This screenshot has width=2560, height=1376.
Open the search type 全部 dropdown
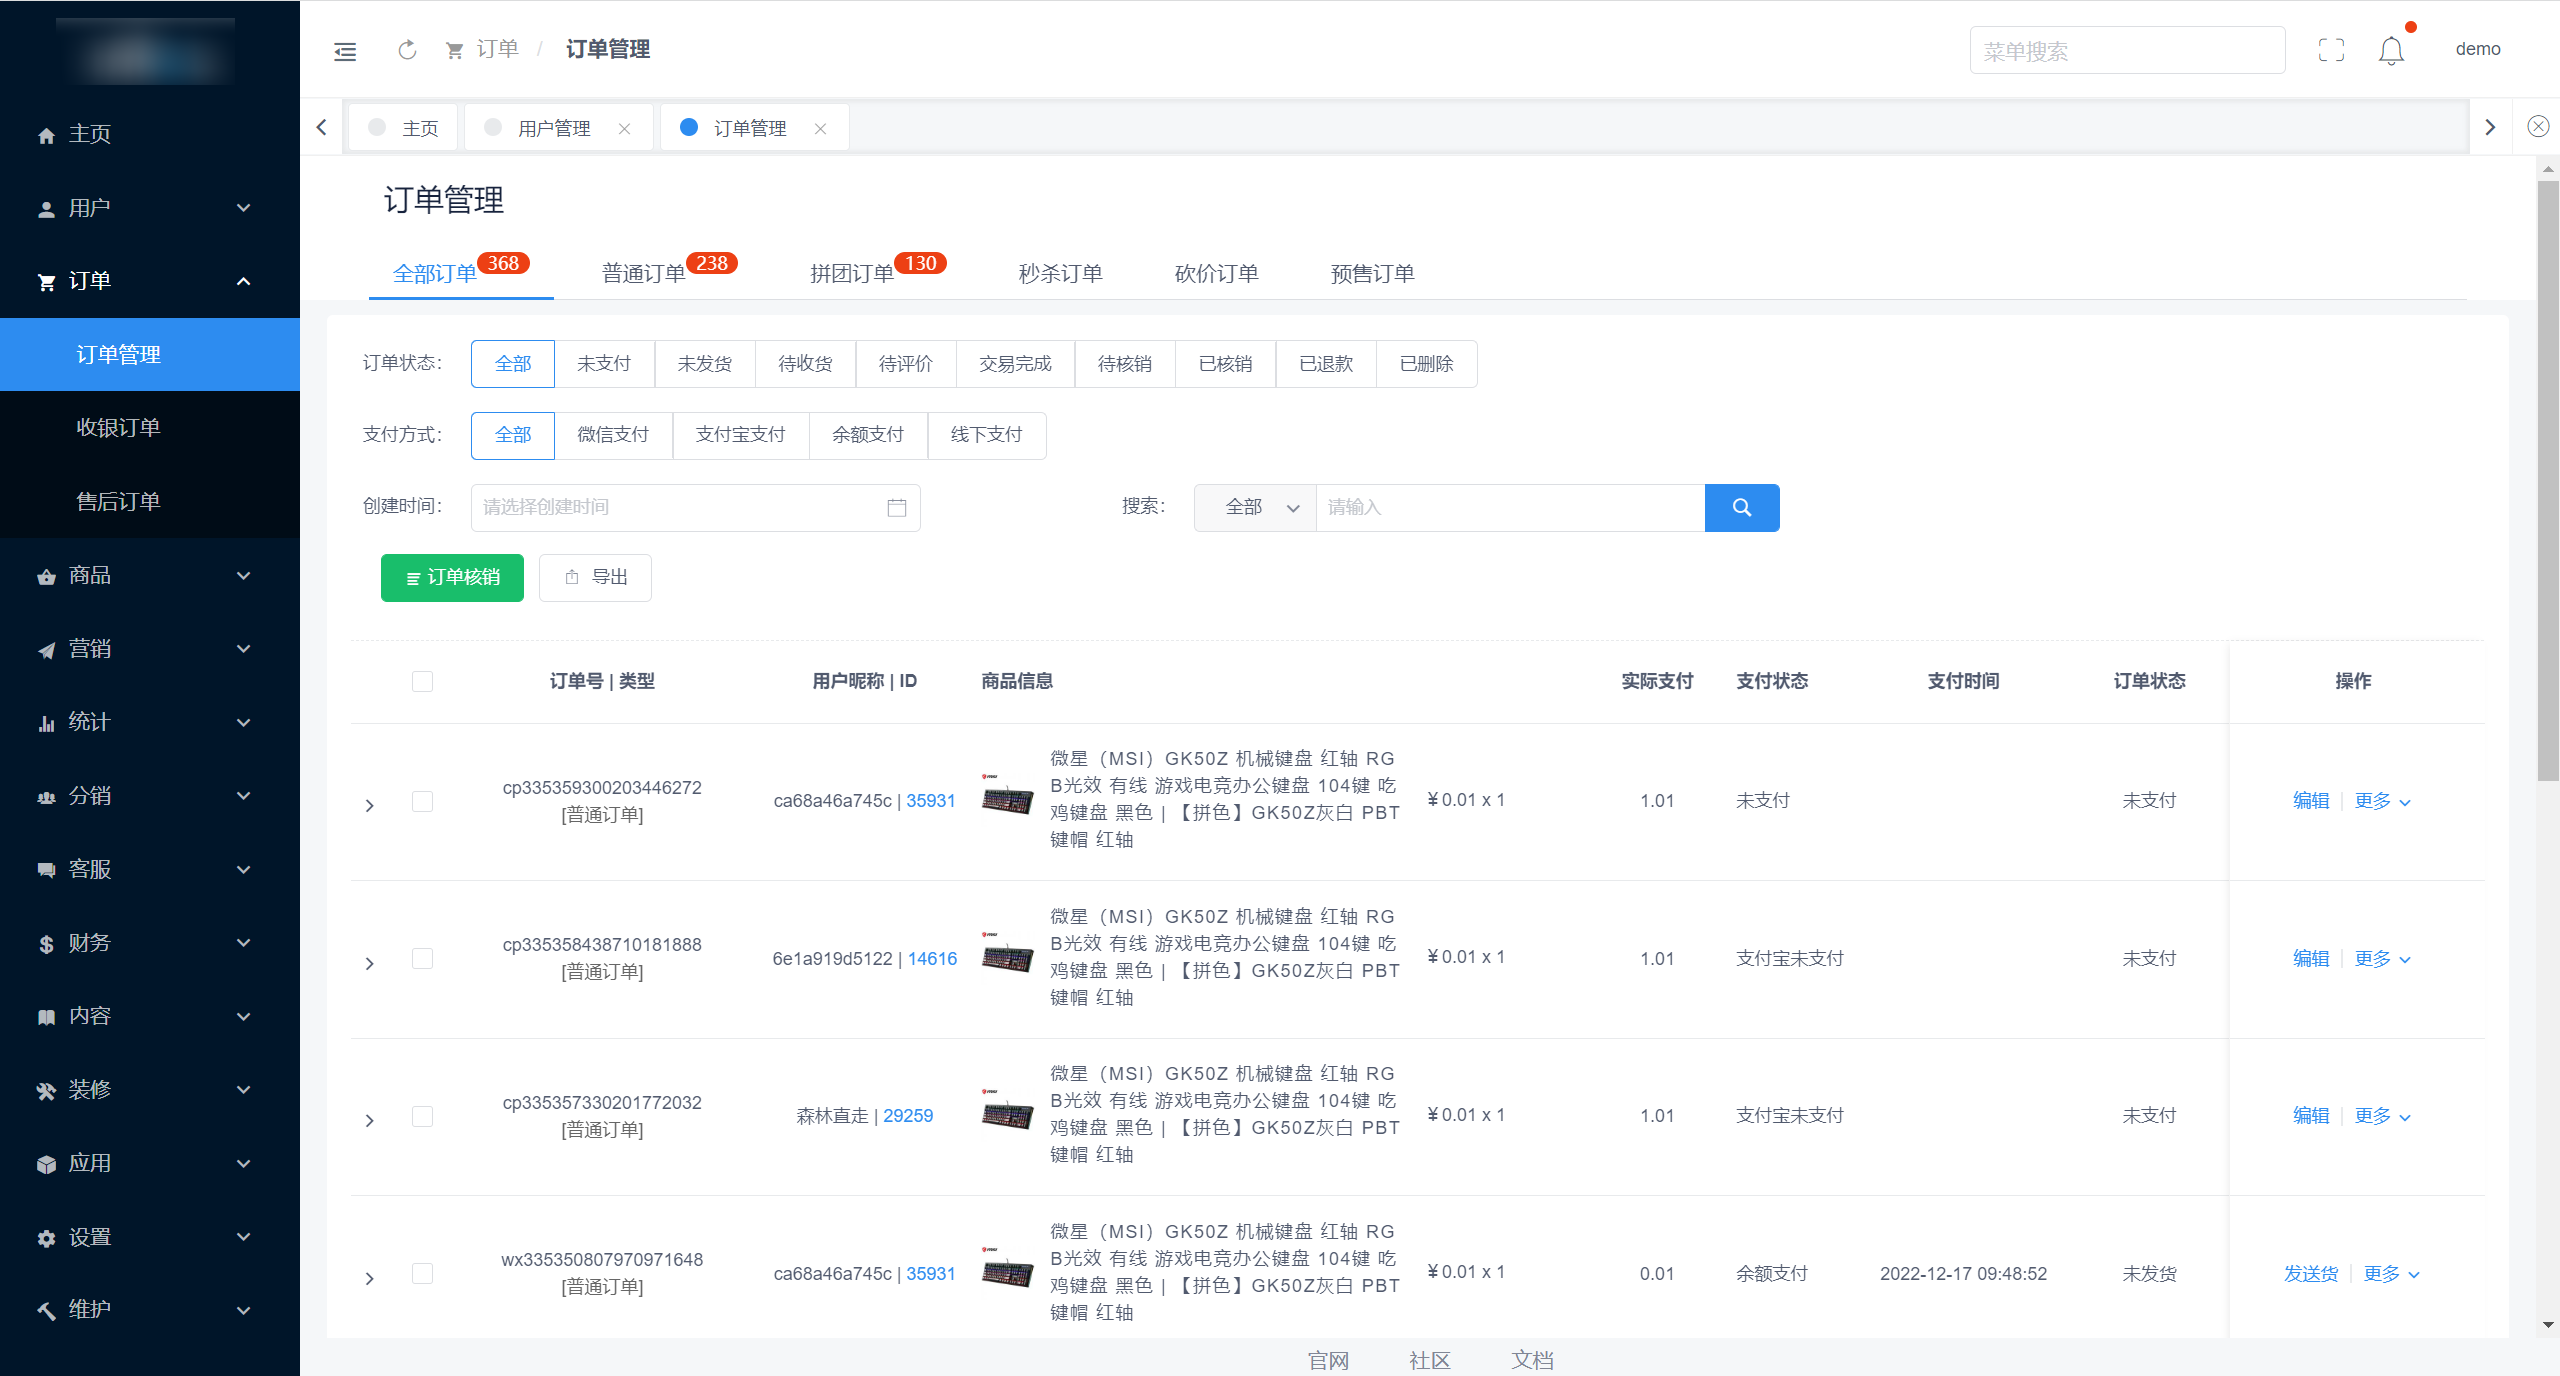tap(1255, 507)
